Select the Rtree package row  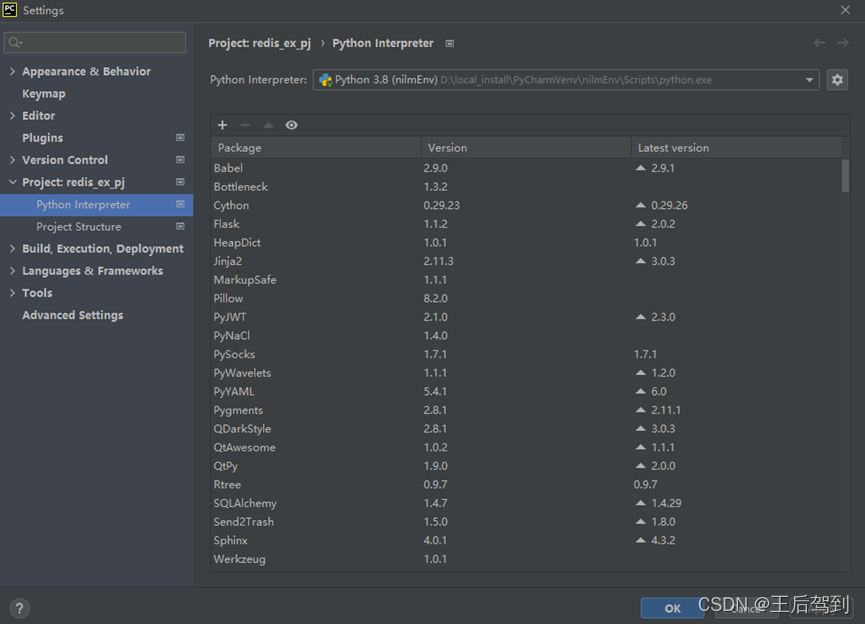coord(527,484)
